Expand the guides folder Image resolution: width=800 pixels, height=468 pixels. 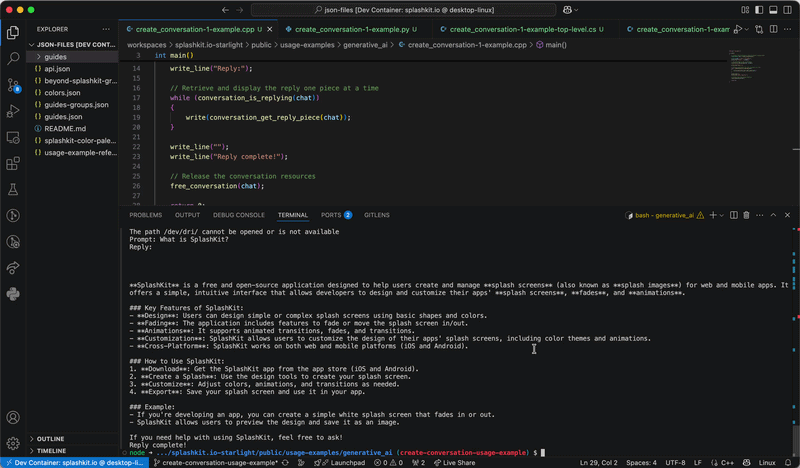coord(72,57)
